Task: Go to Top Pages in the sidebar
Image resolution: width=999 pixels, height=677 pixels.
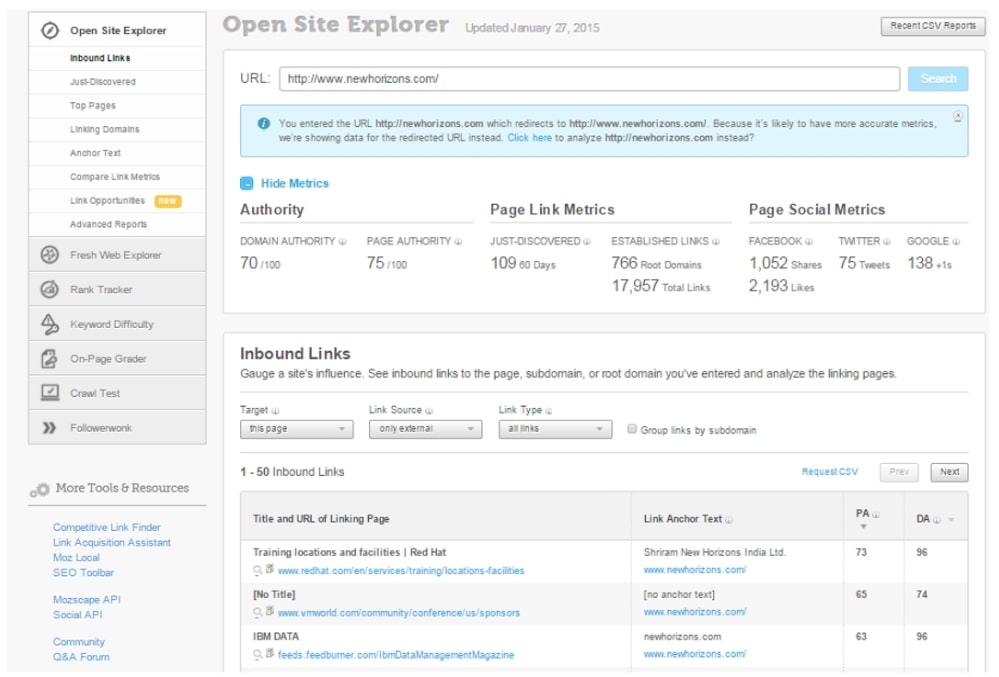Action: (93, 105)
